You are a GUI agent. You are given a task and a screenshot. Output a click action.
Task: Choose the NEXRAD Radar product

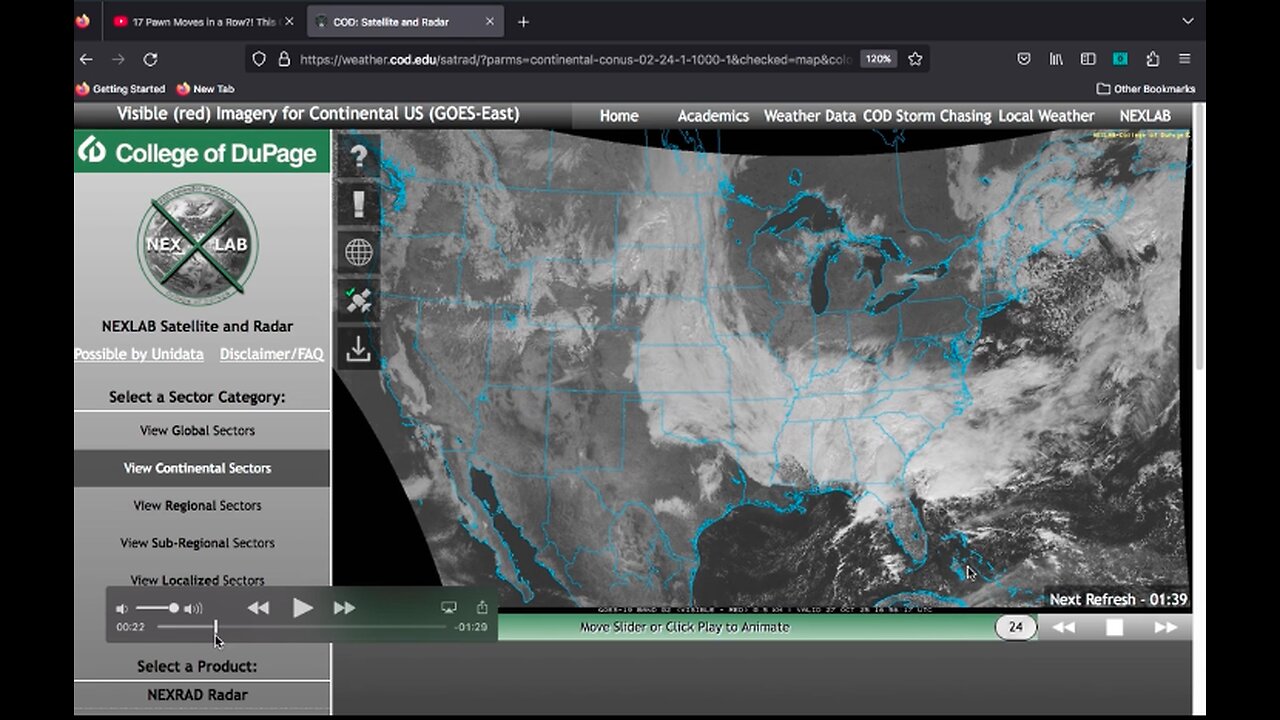pyautogui.click(x=202, y=695)
